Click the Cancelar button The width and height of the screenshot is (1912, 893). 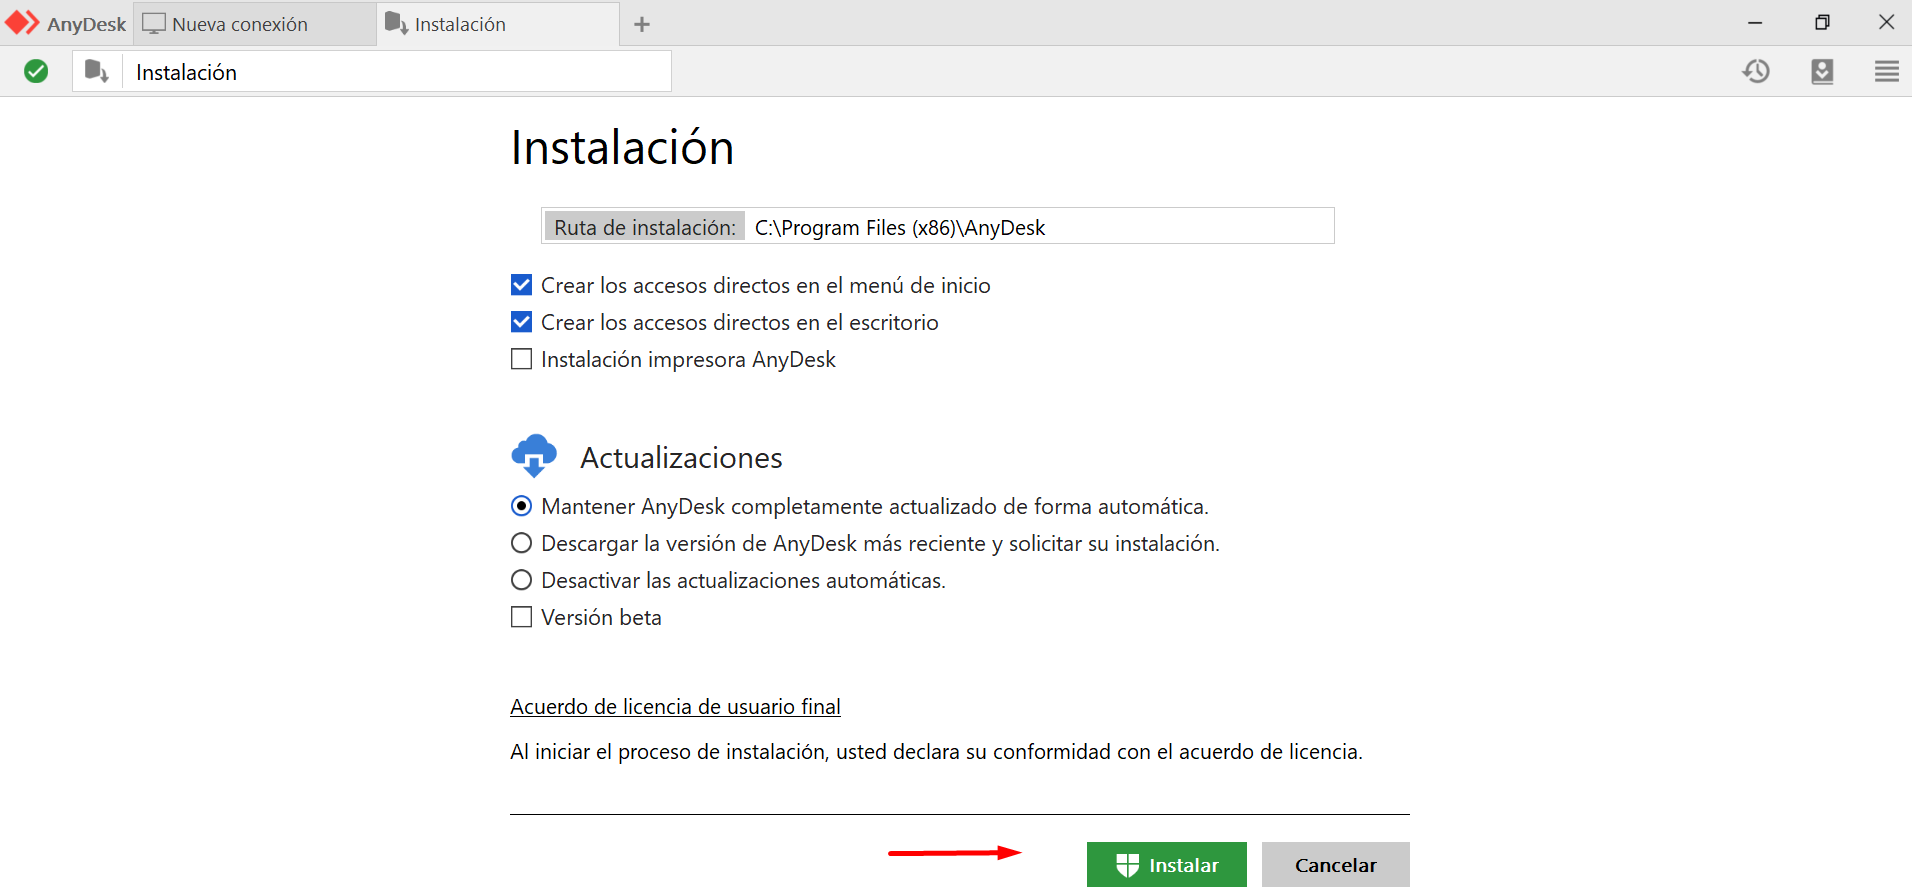click(x=1335, y=865)
